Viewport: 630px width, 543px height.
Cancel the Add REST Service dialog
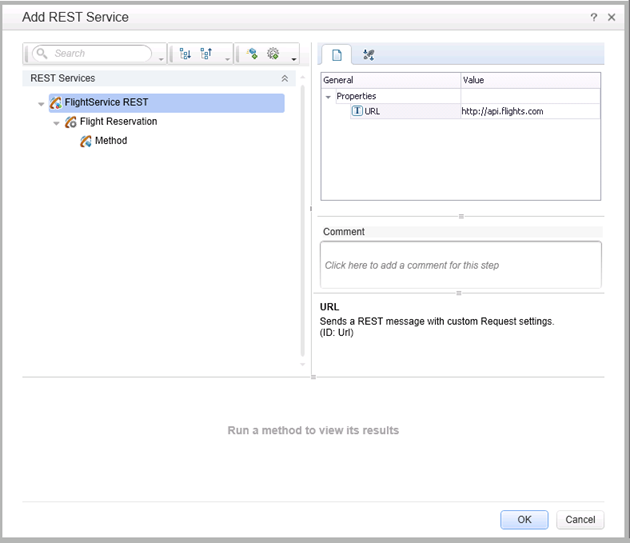click(580, 519)
